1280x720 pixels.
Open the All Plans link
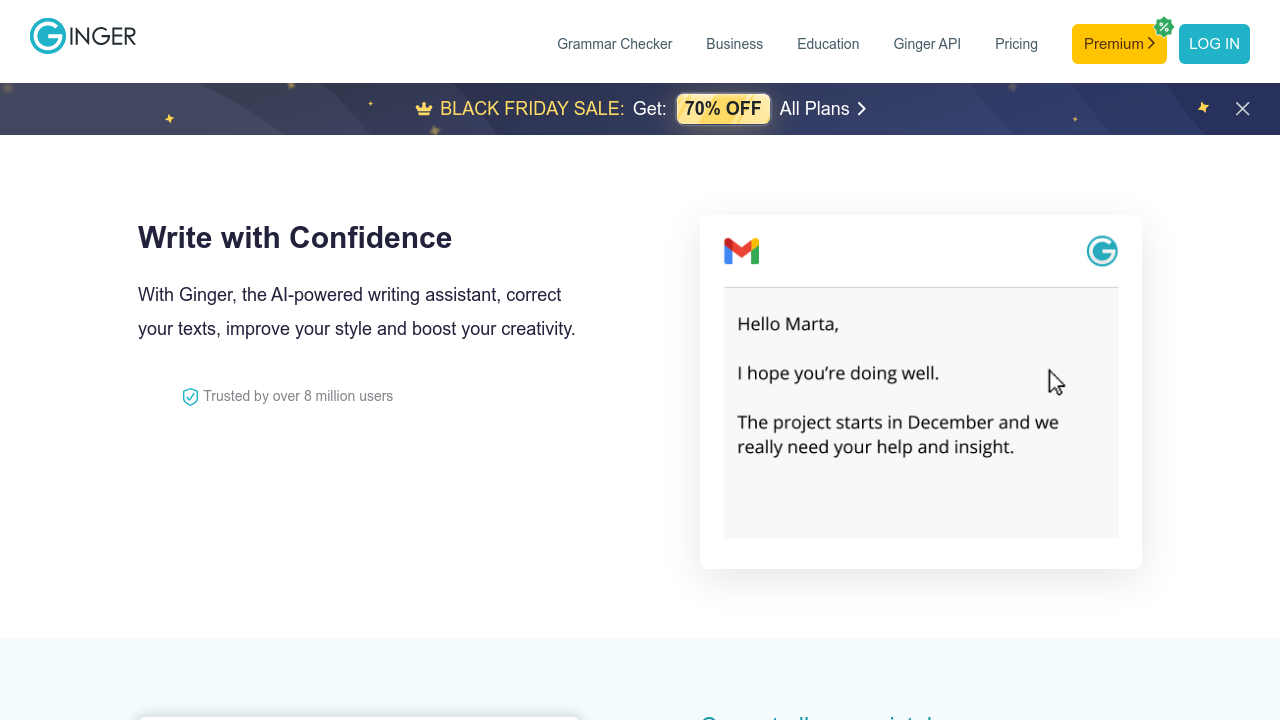point(814,109)
